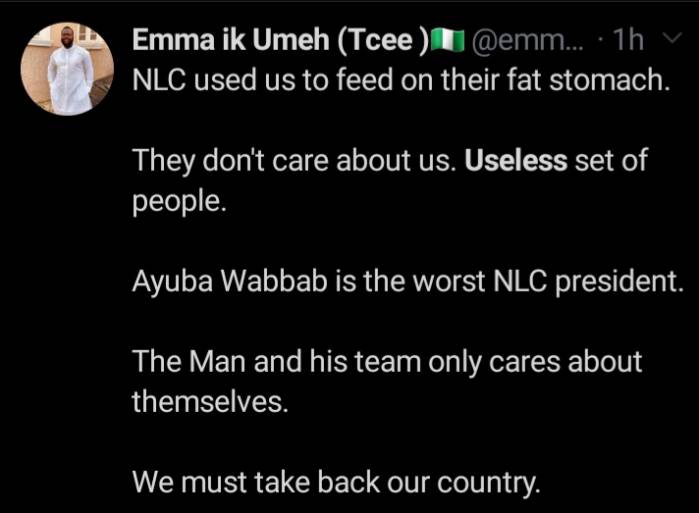Viewport: 699px width, 513px height.
Task: Click the Nigerian flag emoji beside the name
Action: tap(447, 40)
